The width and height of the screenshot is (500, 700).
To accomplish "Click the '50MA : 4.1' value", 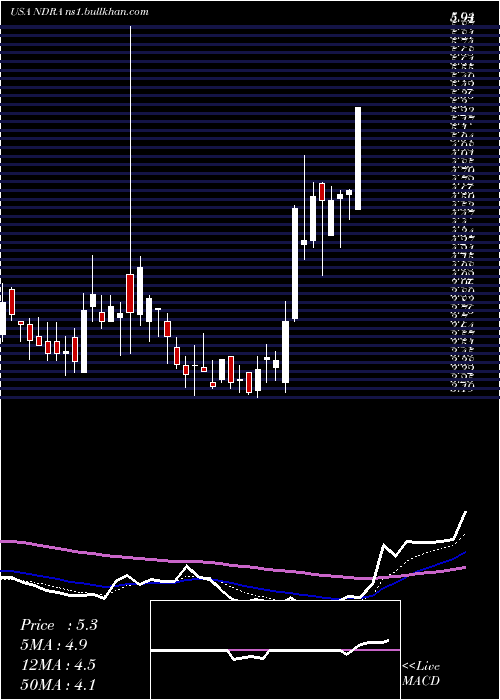I will tap(58, 684).
